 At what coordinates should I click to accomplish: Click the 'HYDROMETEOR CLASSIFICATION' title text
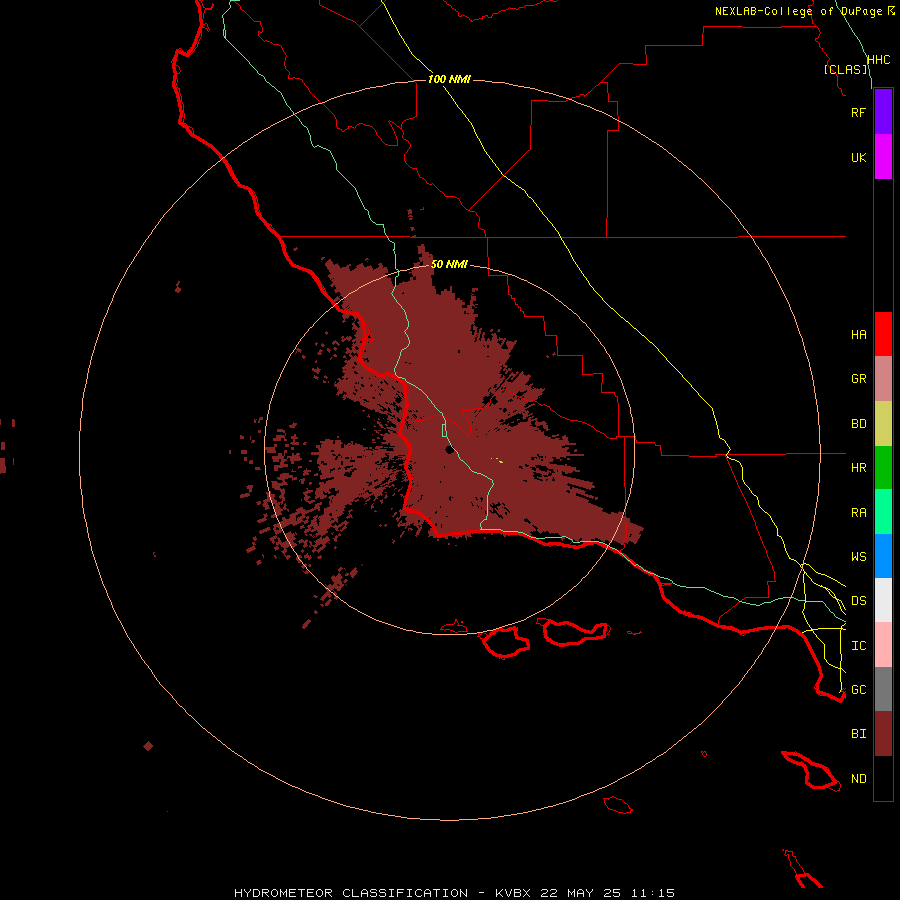coord(351,893)
